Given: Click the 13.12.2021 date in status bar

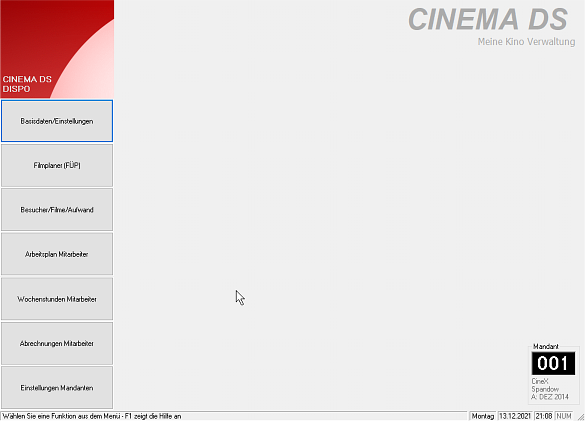Looking at the screenshot, I should [x=514, y=416].
